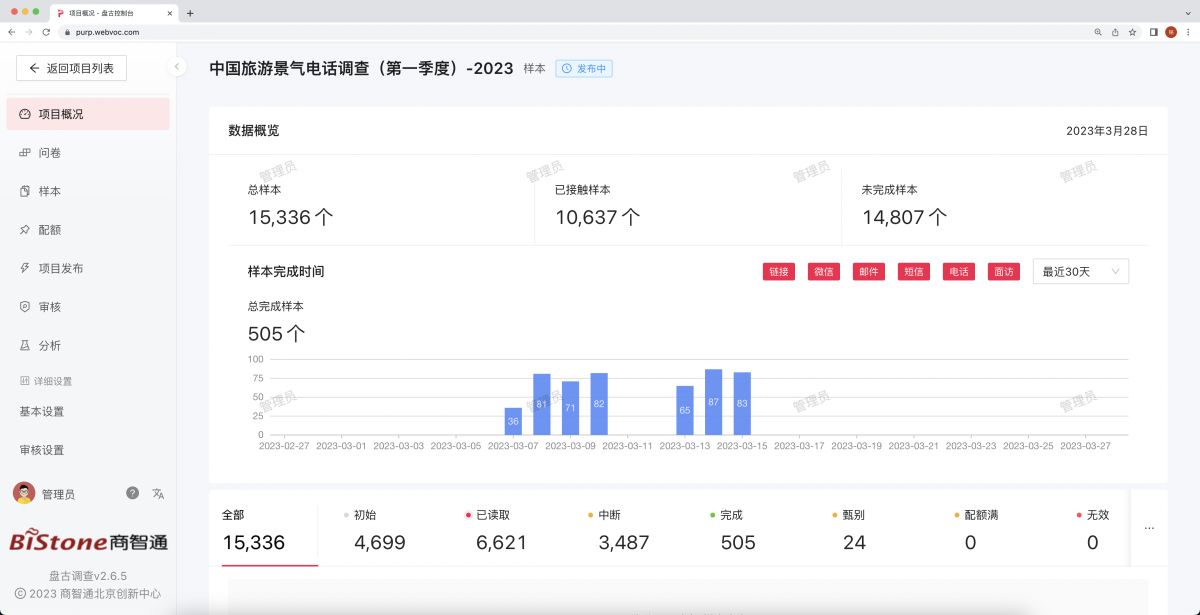Viewport: 1200px width, 615px height.
Task: Toggle the 微信 channel filter tag
Action: (x=824, y=272)
